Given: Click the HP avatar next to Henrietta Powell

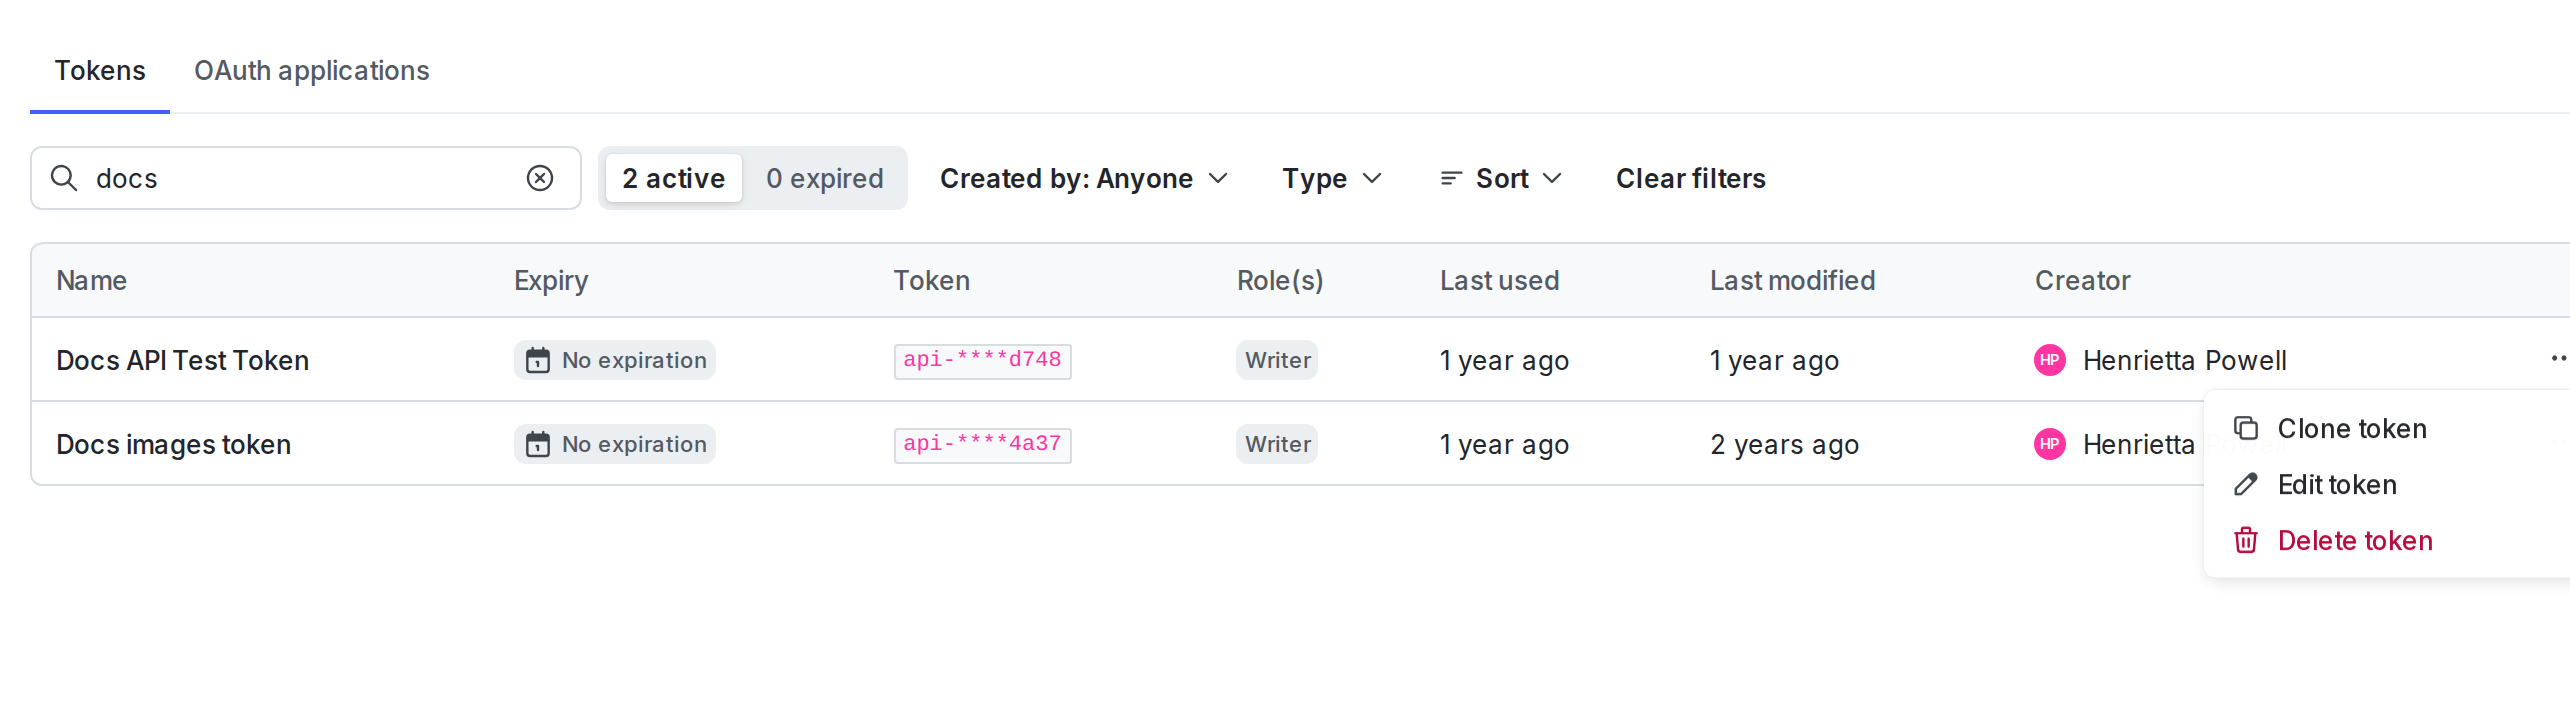Looking at the screenshot, I should tap(2050, 360).
